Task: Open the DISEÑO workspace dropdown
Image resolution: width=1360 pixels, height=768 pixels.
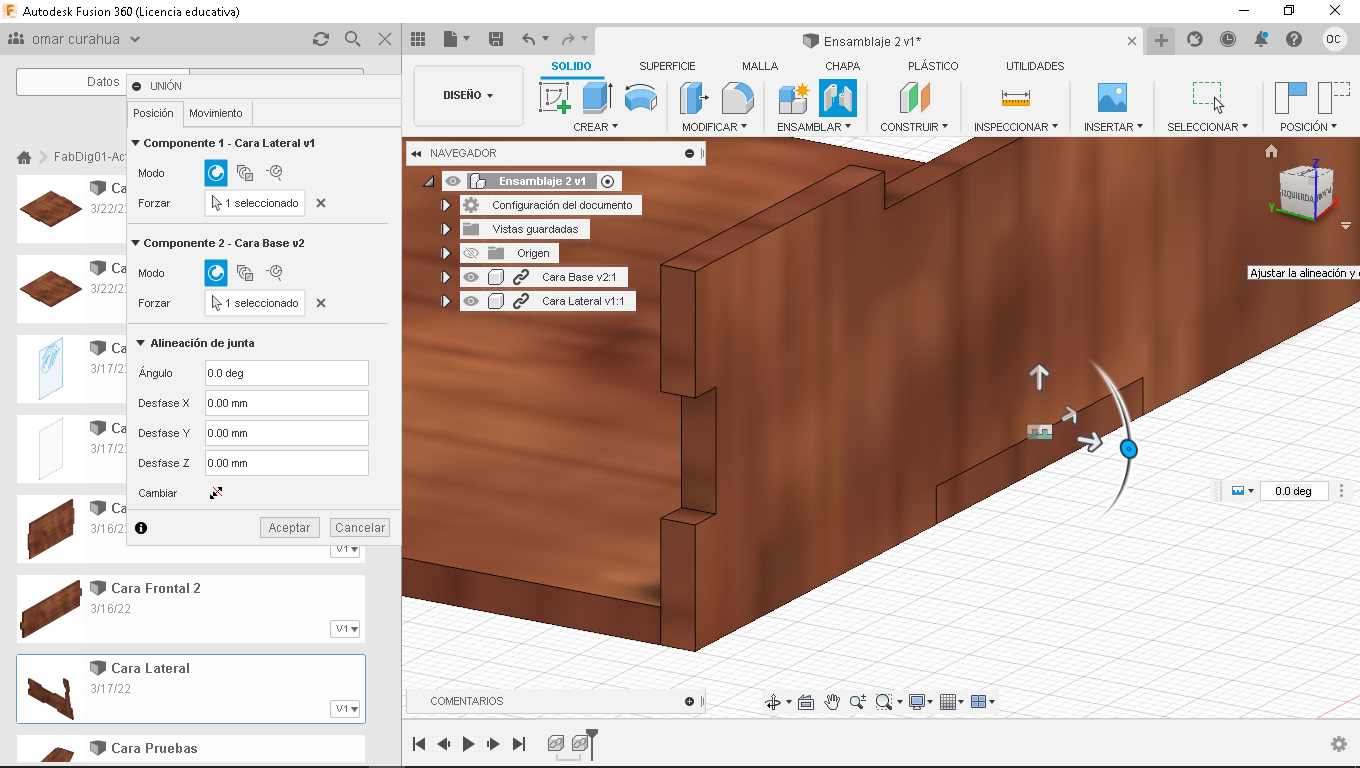Action: pos(468,96)
